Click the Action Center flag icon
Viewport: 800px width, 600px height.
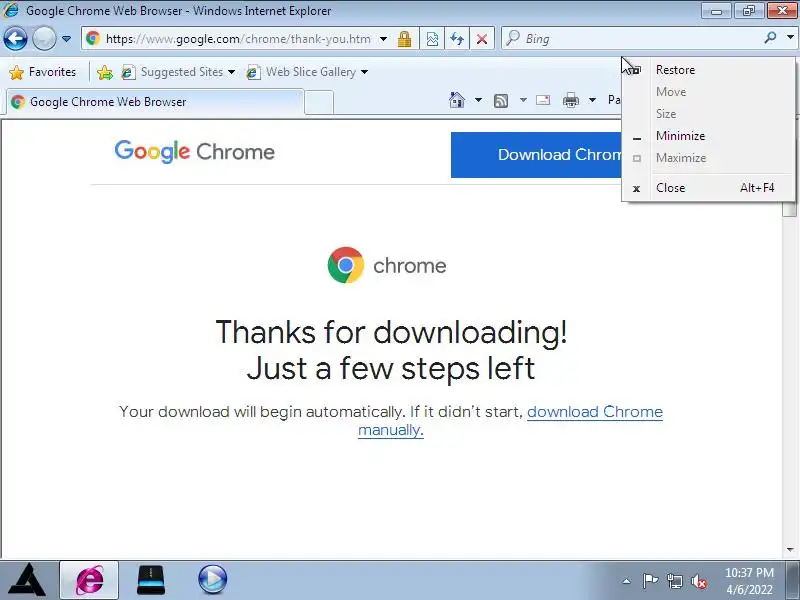pyautogui.click(x=650, y=581)
